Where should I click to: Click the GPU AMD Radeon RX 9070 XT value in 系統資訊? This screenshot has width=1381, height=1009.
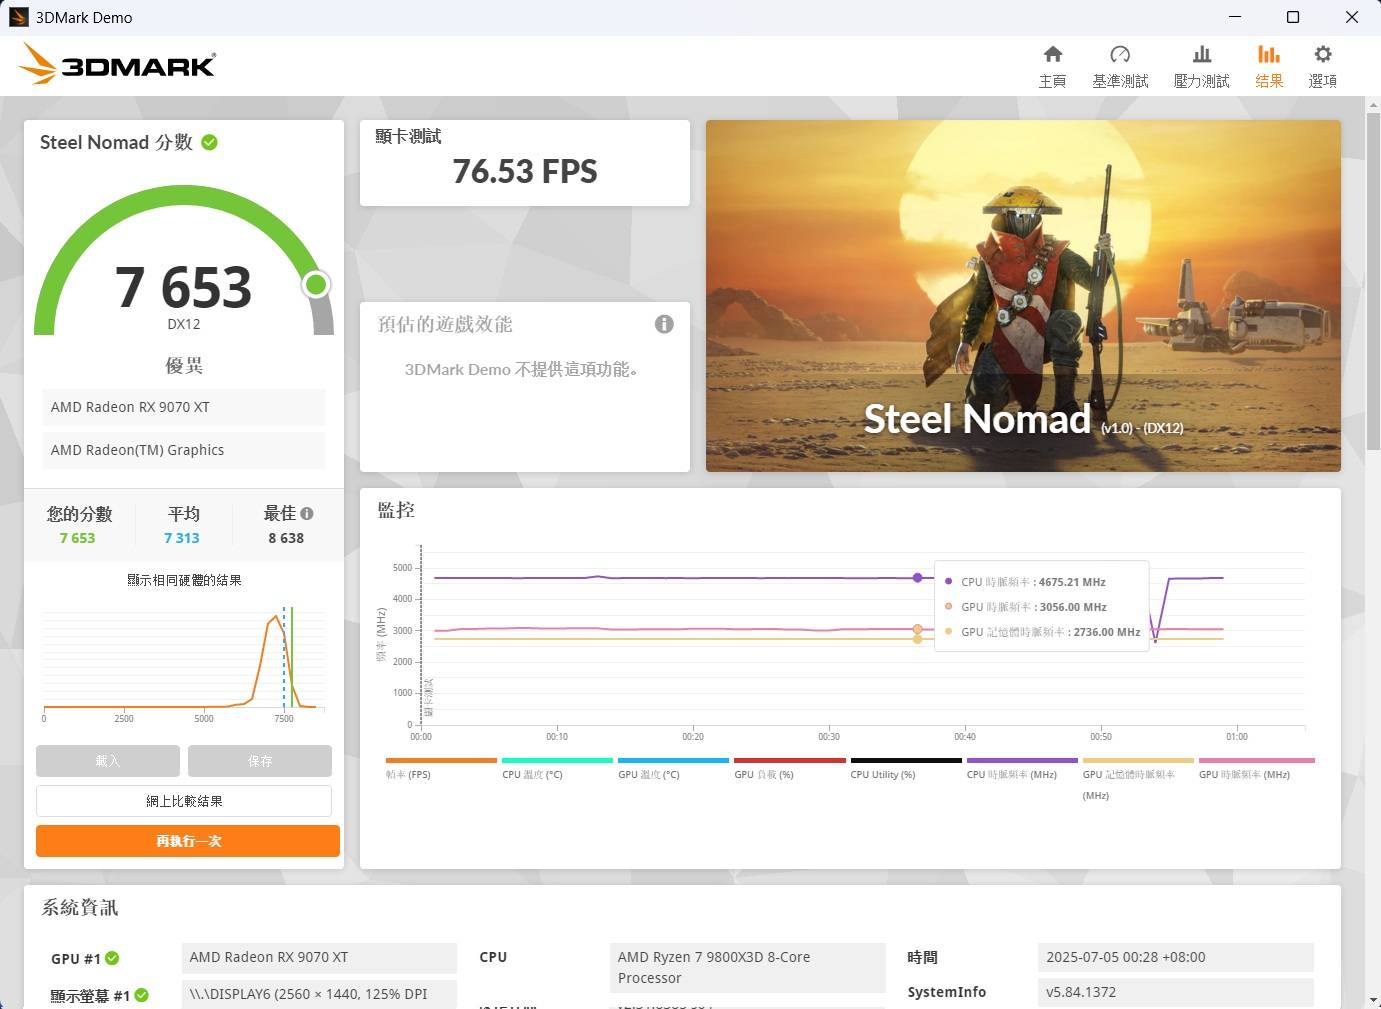[319, 958]
